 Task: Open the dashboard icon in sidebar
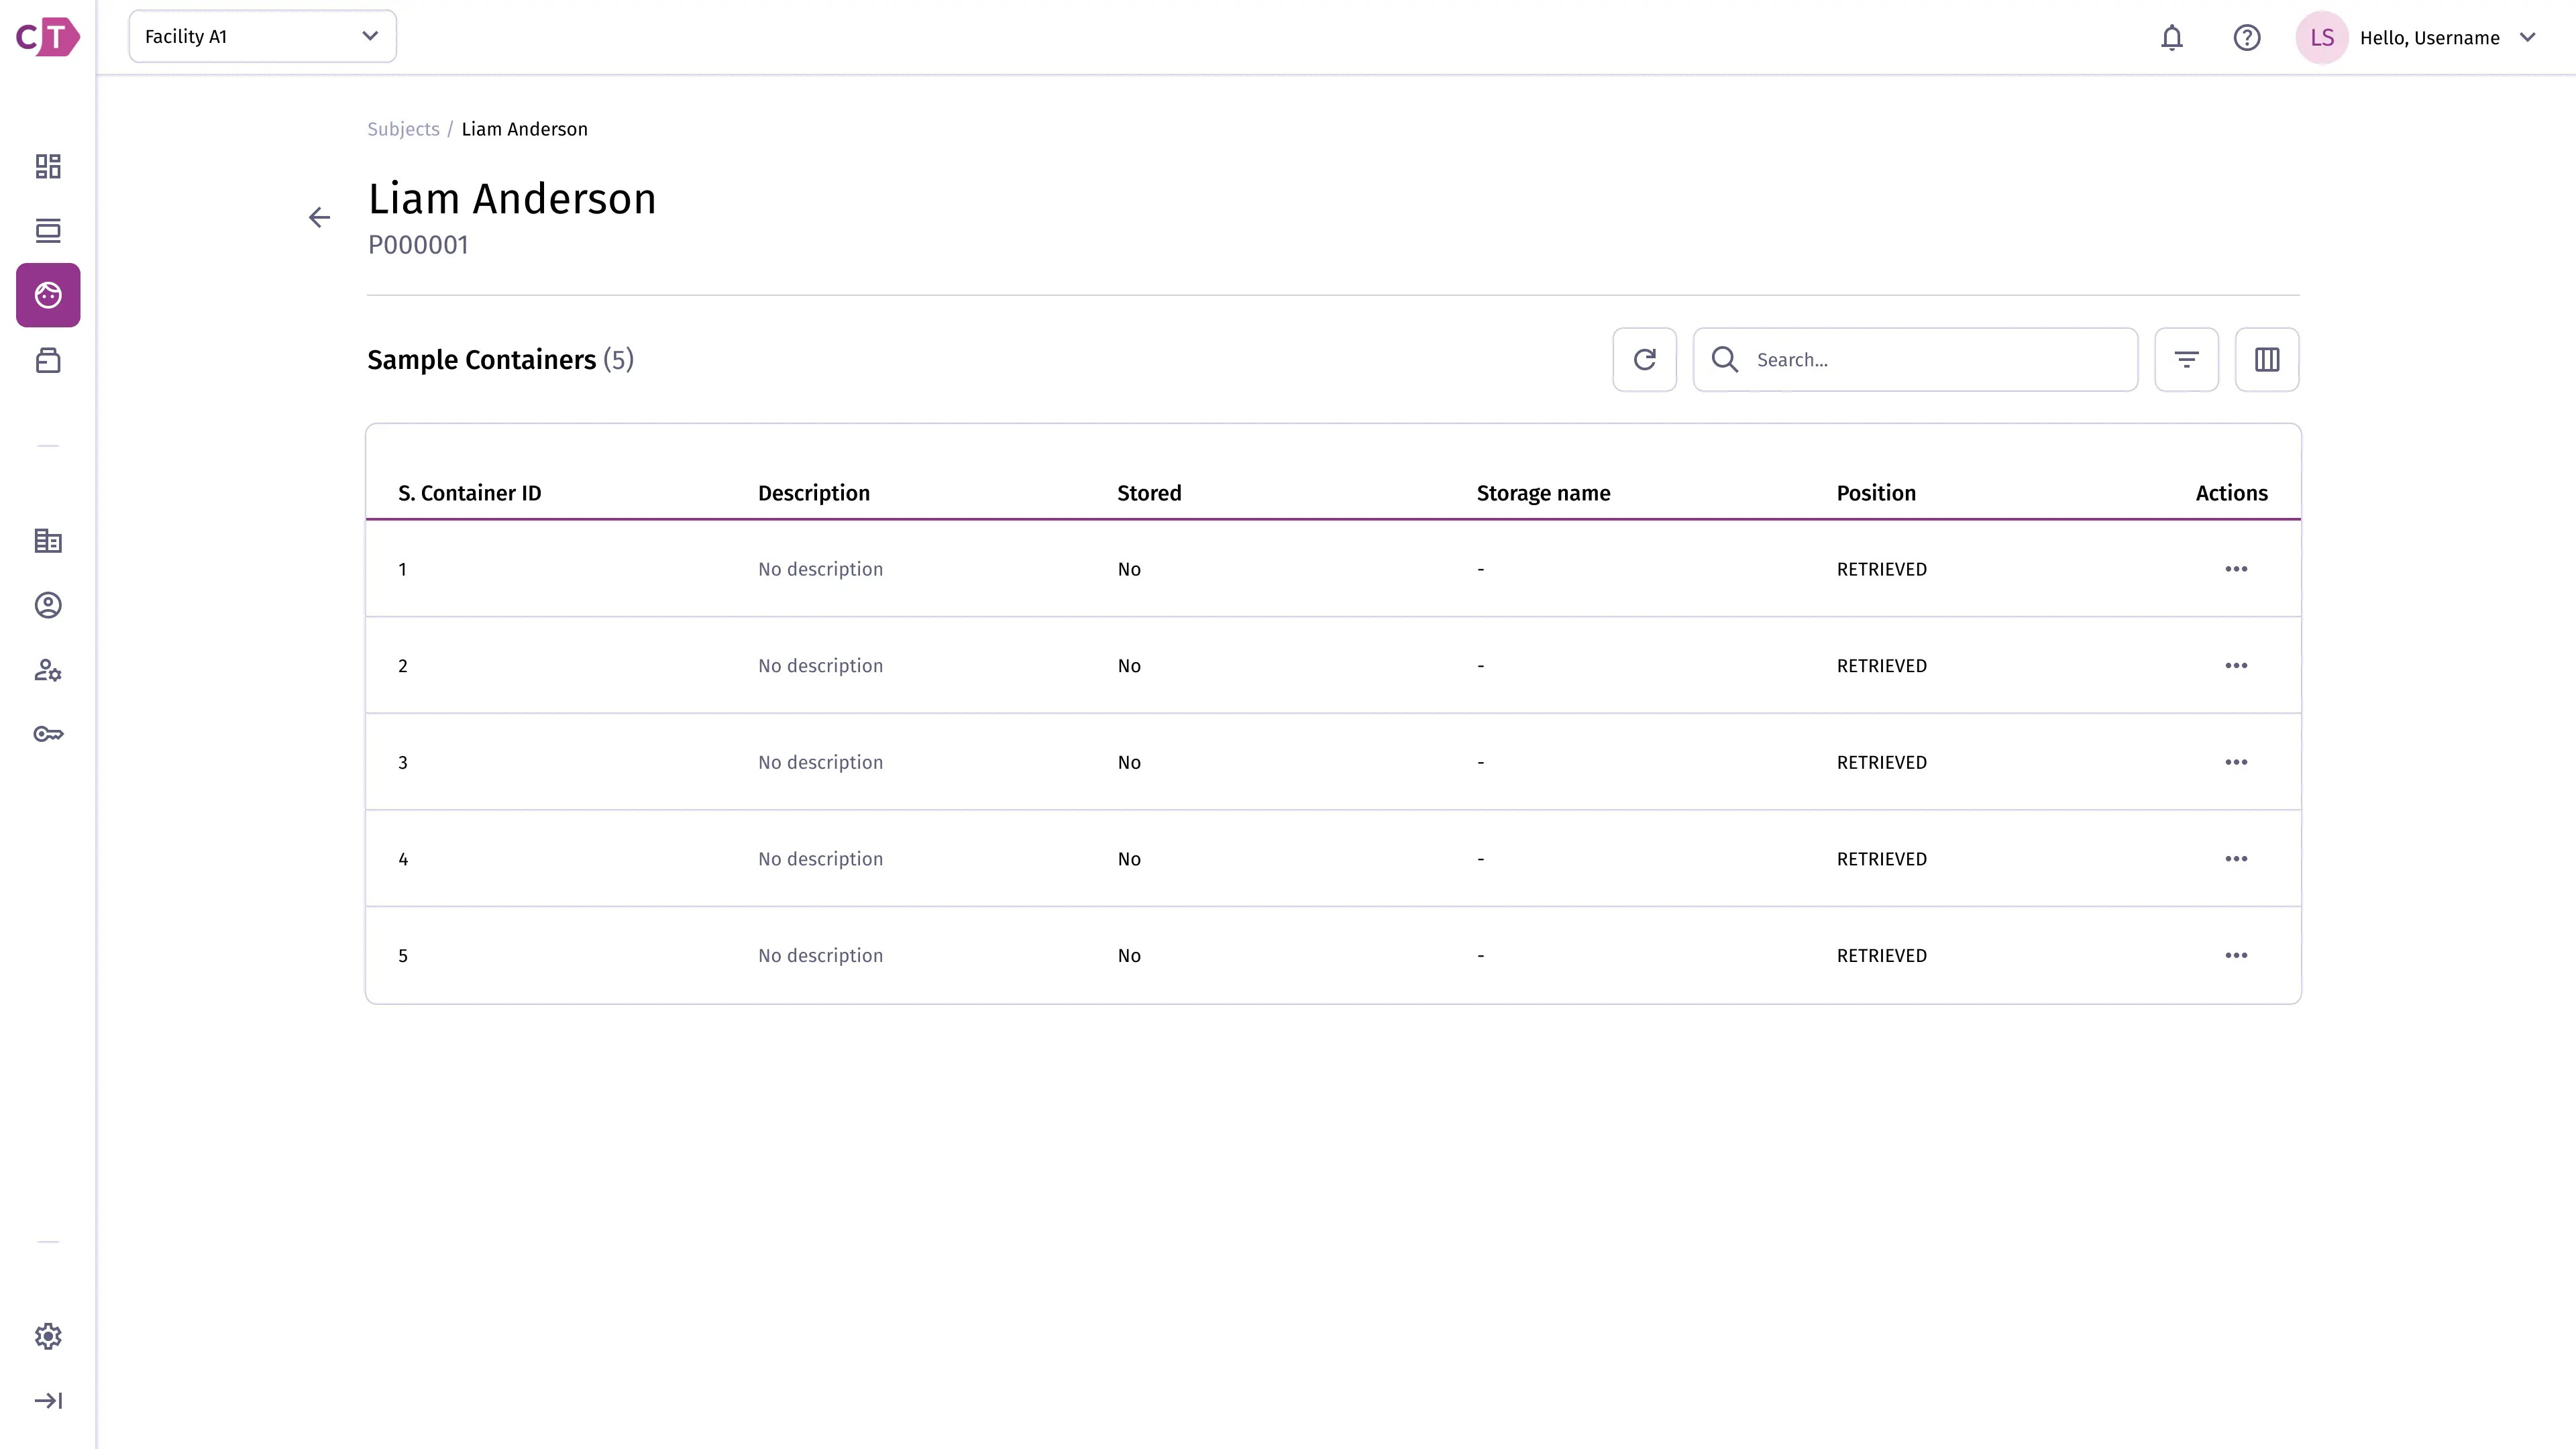[x=48, y=166]
